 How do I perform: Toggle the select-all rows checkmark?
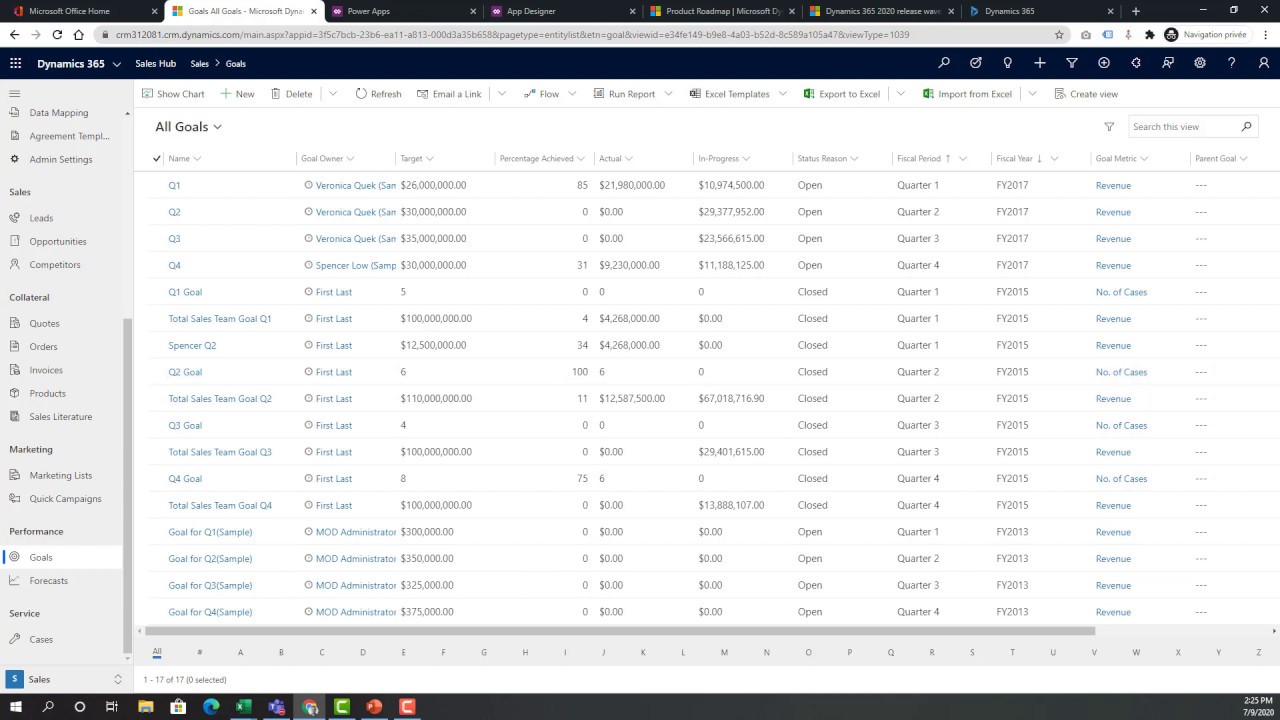coord(157,158)
